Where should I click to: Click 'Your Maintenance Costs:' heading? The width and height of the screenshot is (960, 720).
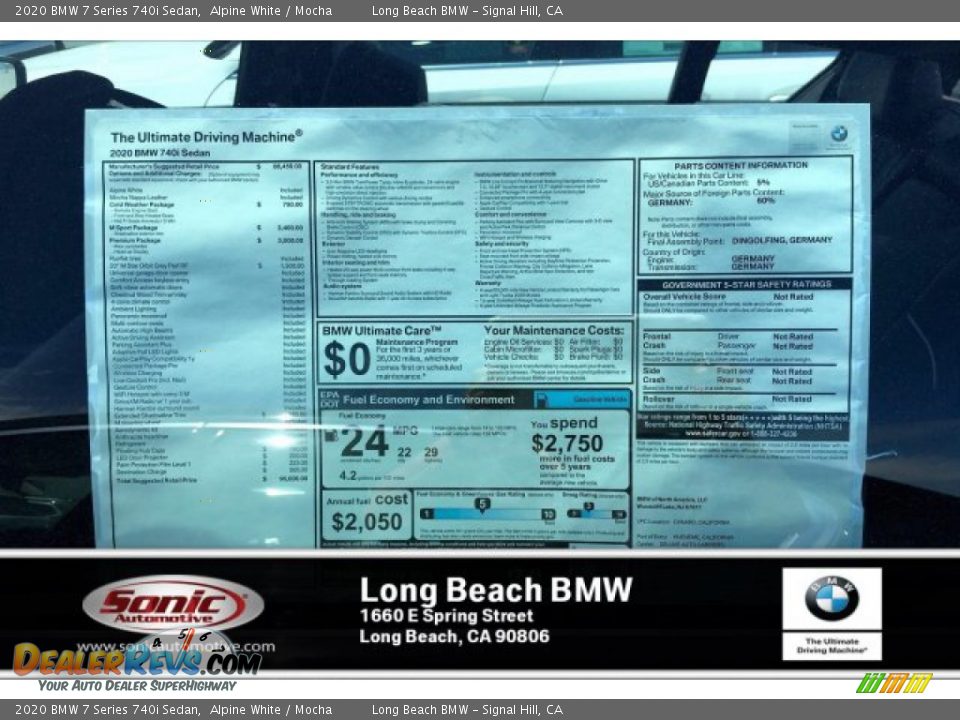tap(554, 330)
